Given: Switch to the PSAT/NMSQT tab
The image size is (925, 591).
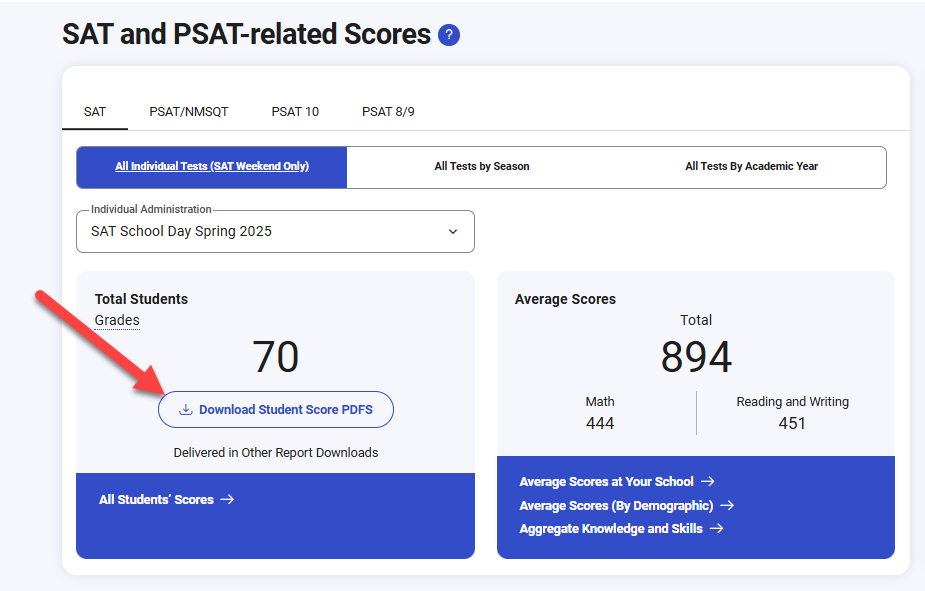Looking at the screenshot, I should (x=189, y=112).
